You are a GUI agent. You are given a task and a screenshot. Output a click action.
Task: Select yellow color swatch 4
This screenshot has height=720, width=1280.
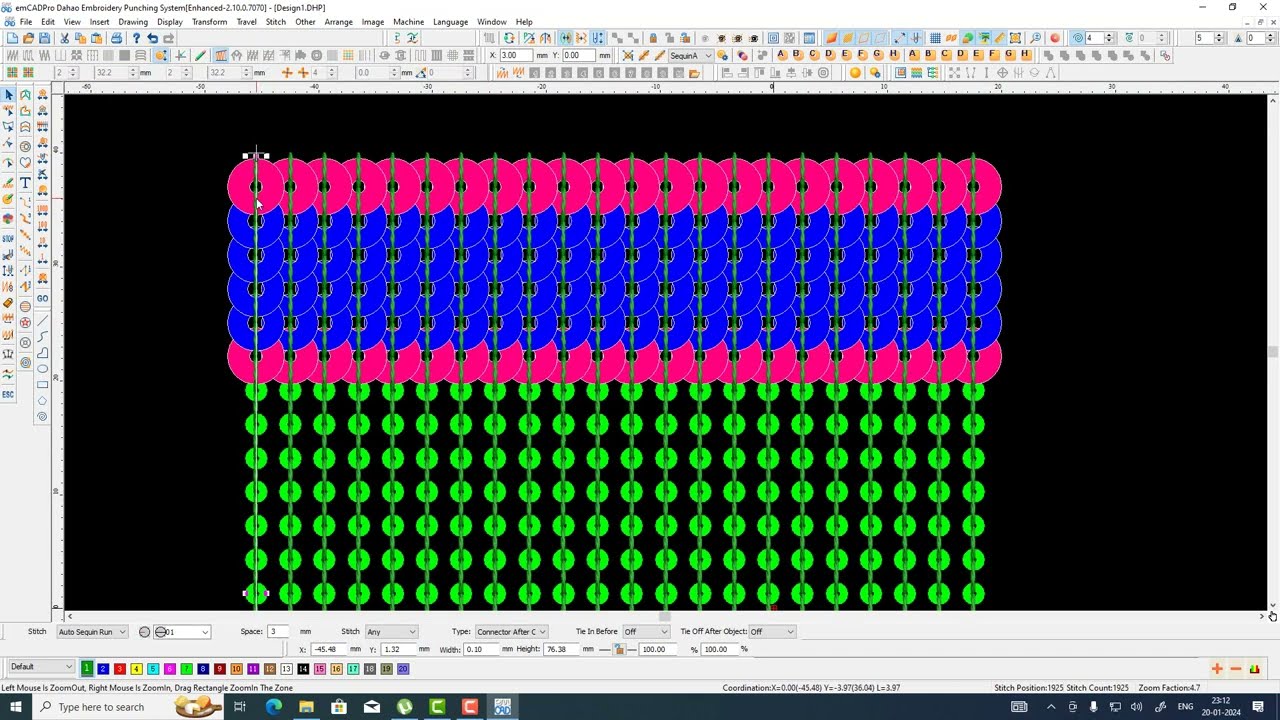(136, 669)
